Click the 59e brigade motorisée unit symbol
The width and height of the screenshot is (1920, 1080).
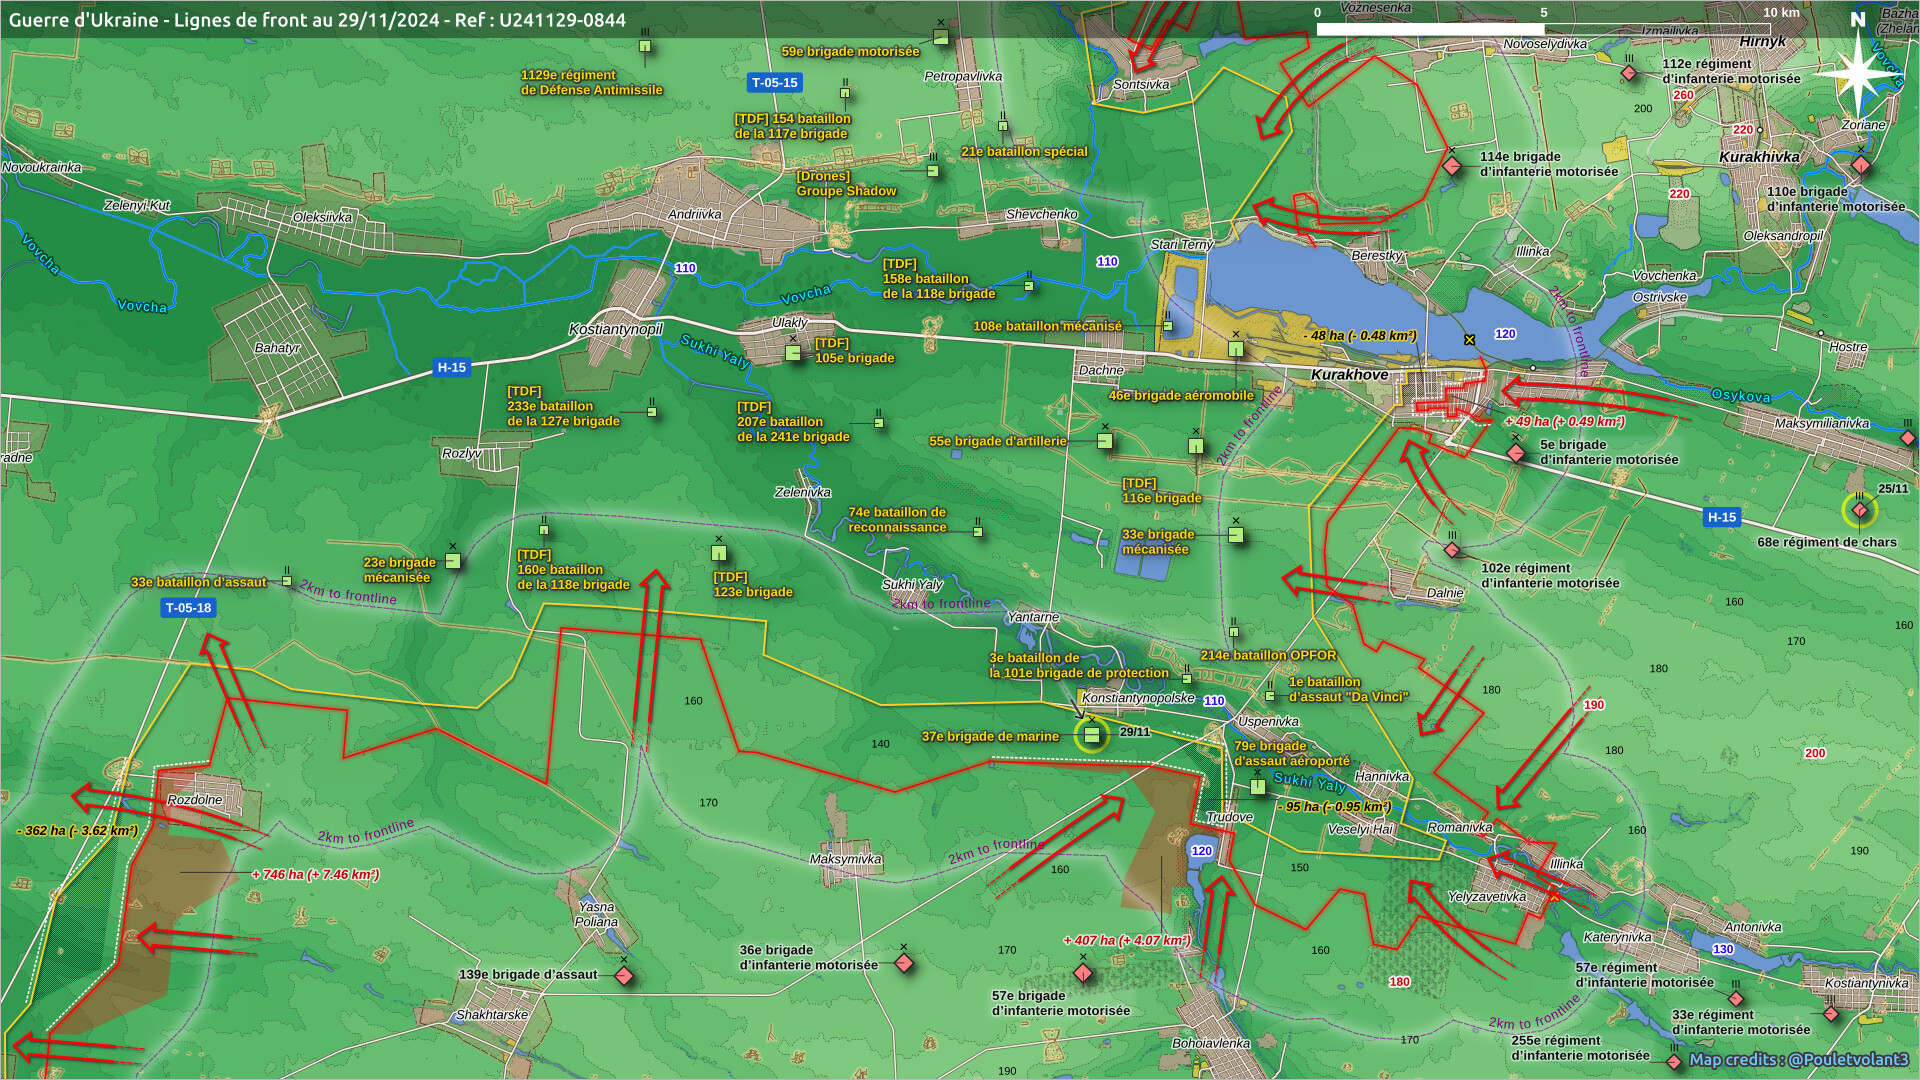pos(940,38)
